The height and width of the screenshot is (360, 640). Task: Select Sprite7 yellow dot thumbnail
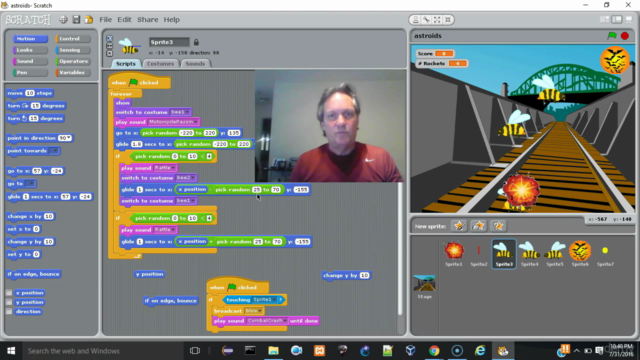(605, 254)
